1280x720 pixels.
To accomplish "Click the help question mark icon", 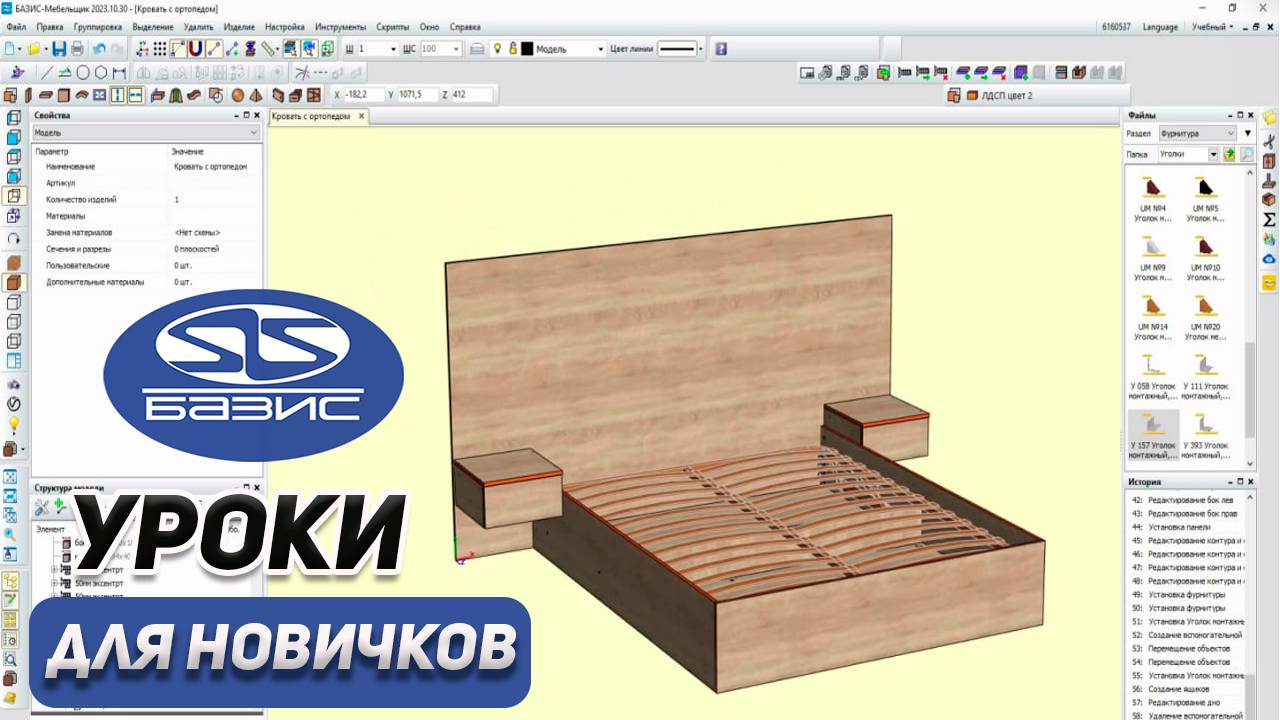I will click(720, 48).
